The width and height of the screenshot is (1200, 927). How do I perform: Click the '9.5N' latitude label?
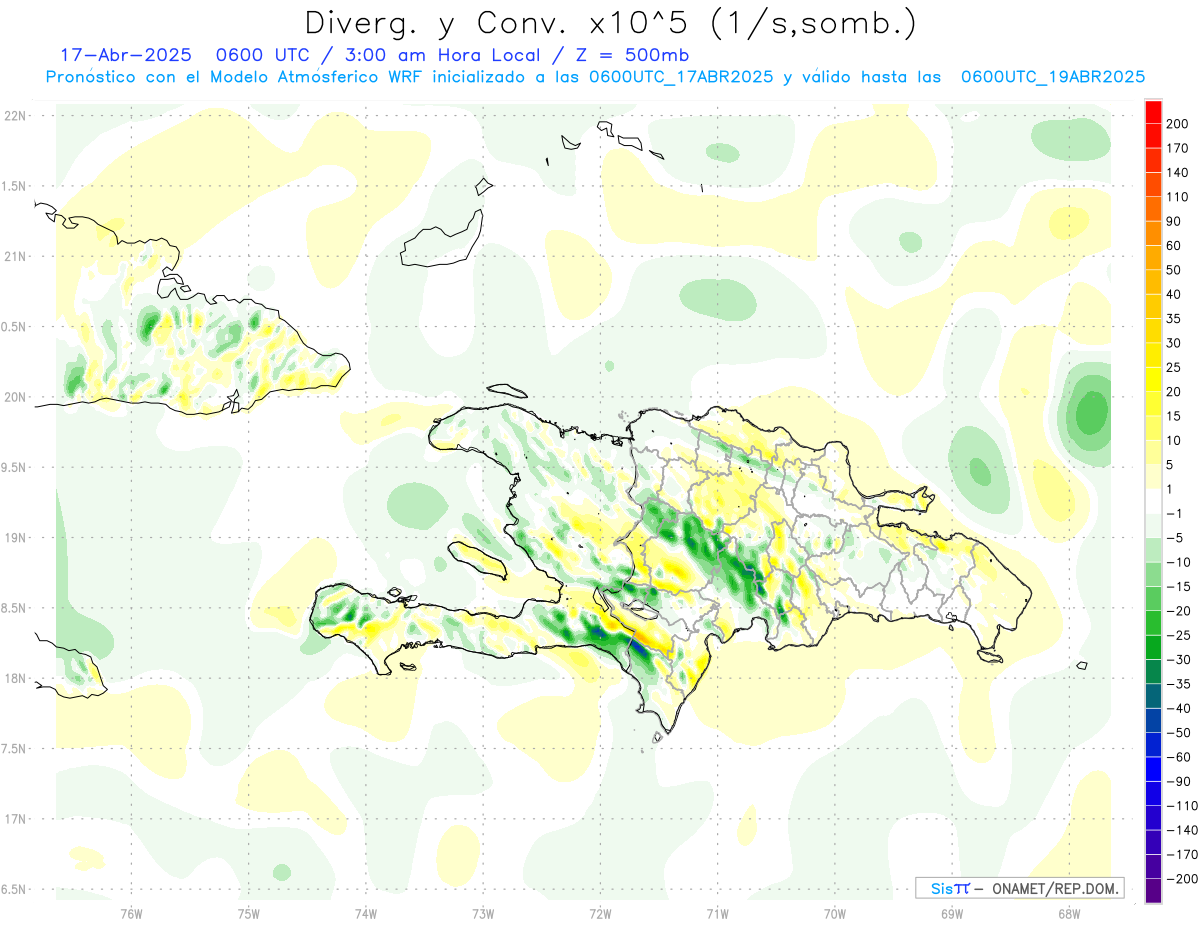pos(15,467)
